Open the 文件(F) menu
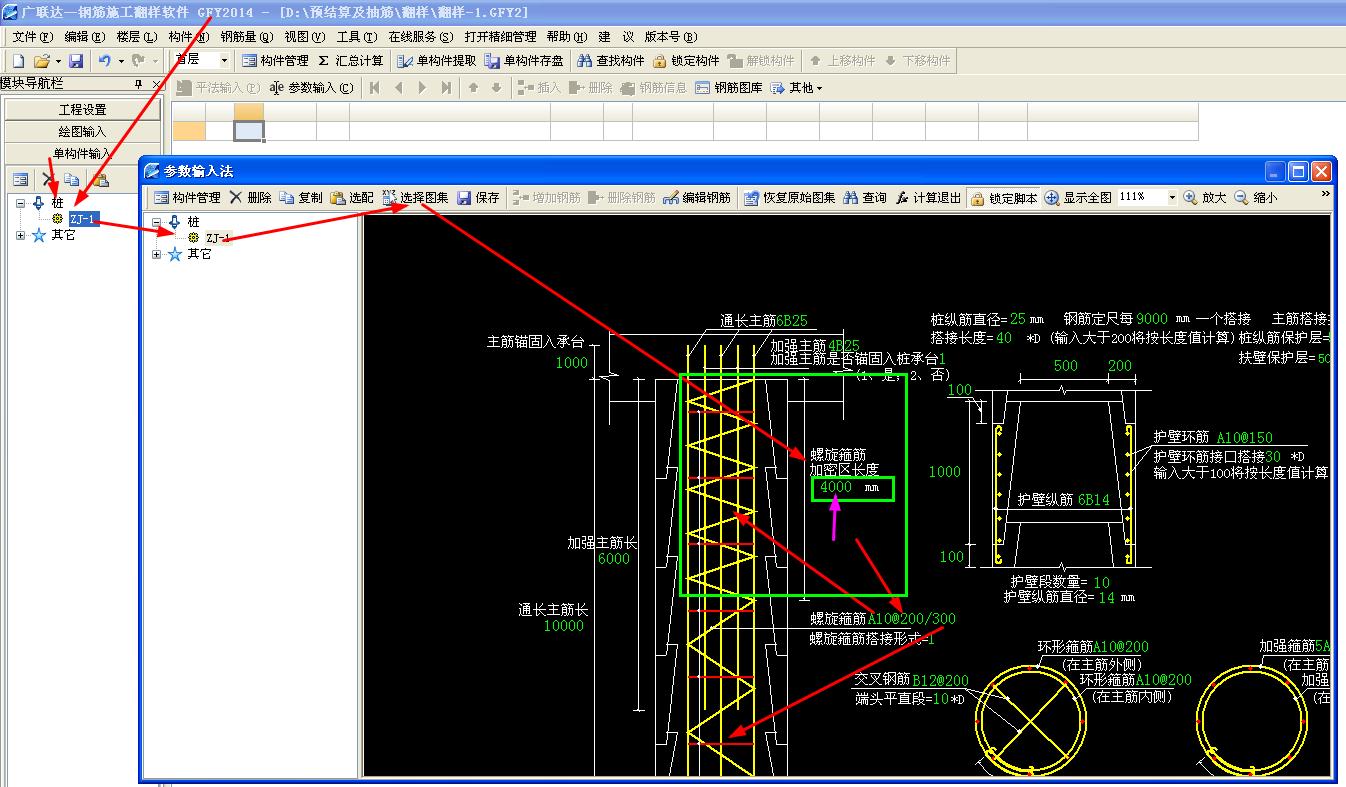The height and width of the screenshot is (787, 1346). [x=32, y=36]
